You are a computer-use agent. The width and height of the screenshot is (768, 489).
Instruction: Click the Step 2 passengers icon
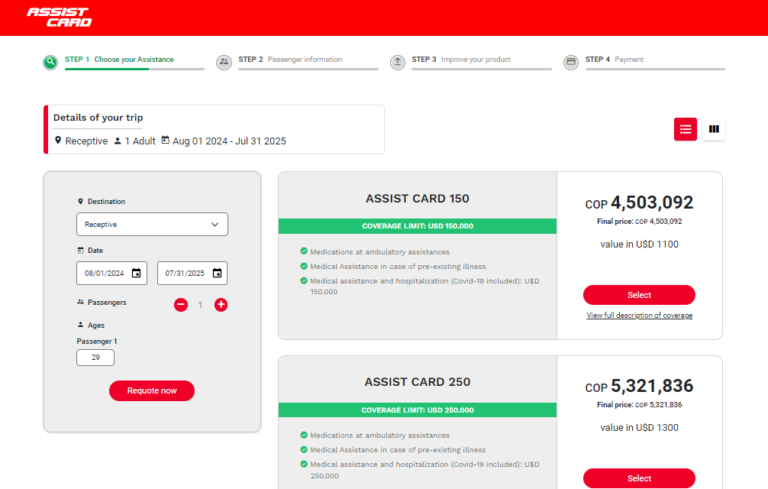224,62
